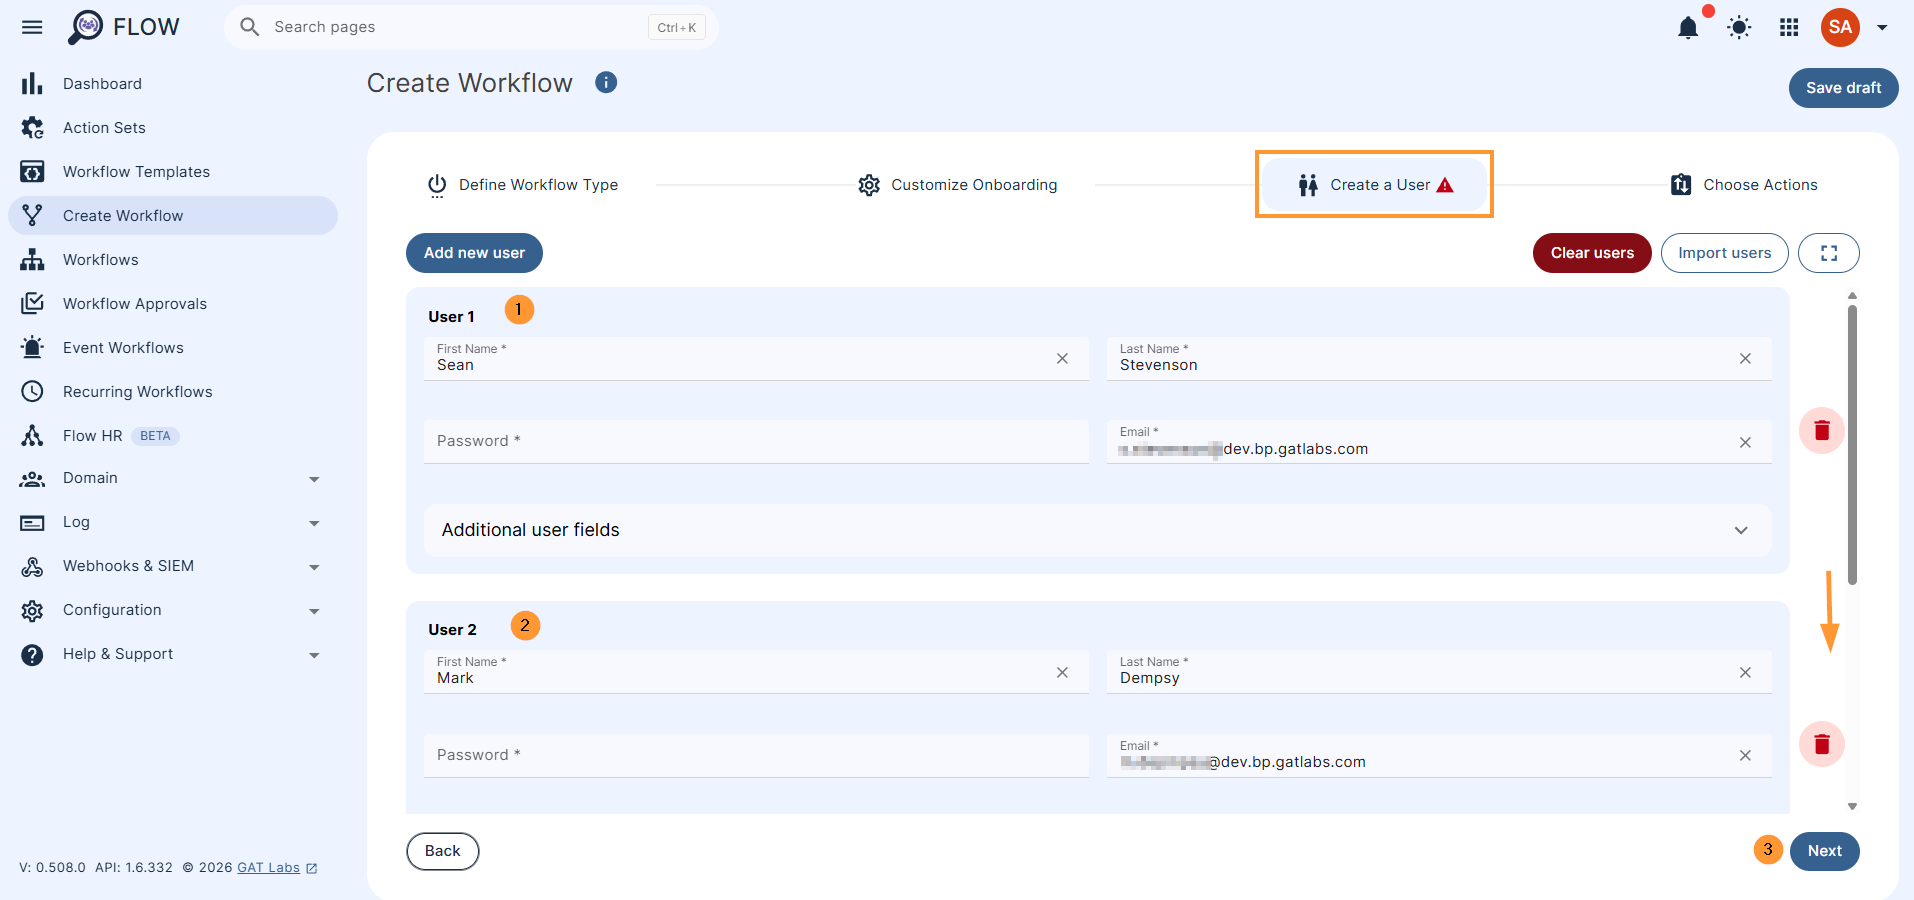
Task: Toggle the hamburger menu
Action: 32,27
